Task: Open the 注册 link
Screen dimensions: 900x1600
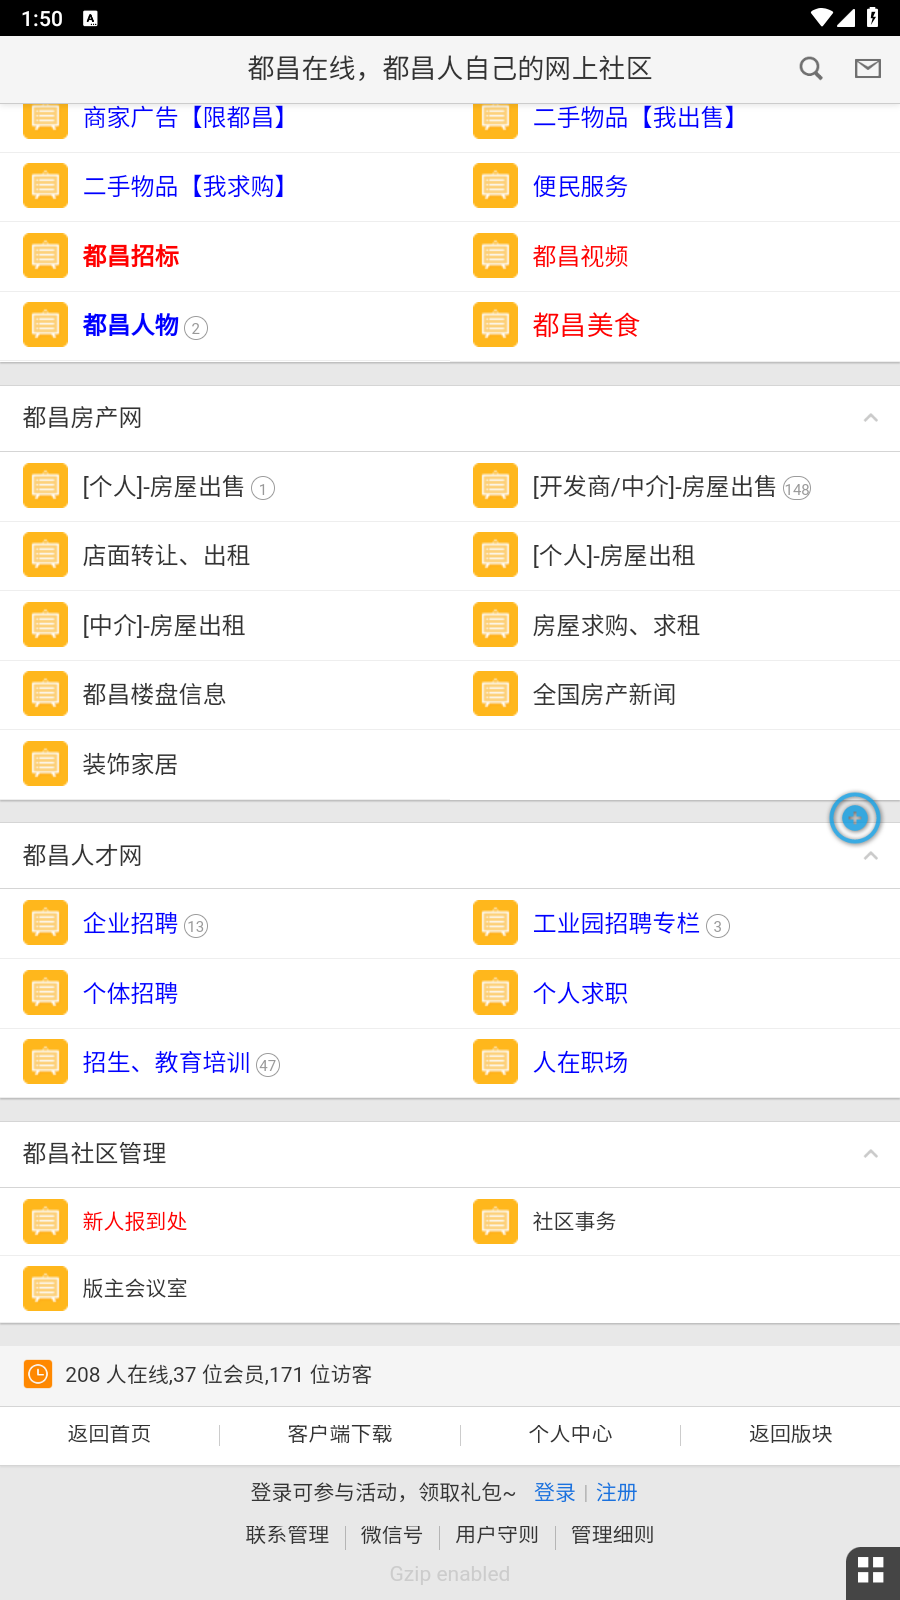Action: (616, 1492)
